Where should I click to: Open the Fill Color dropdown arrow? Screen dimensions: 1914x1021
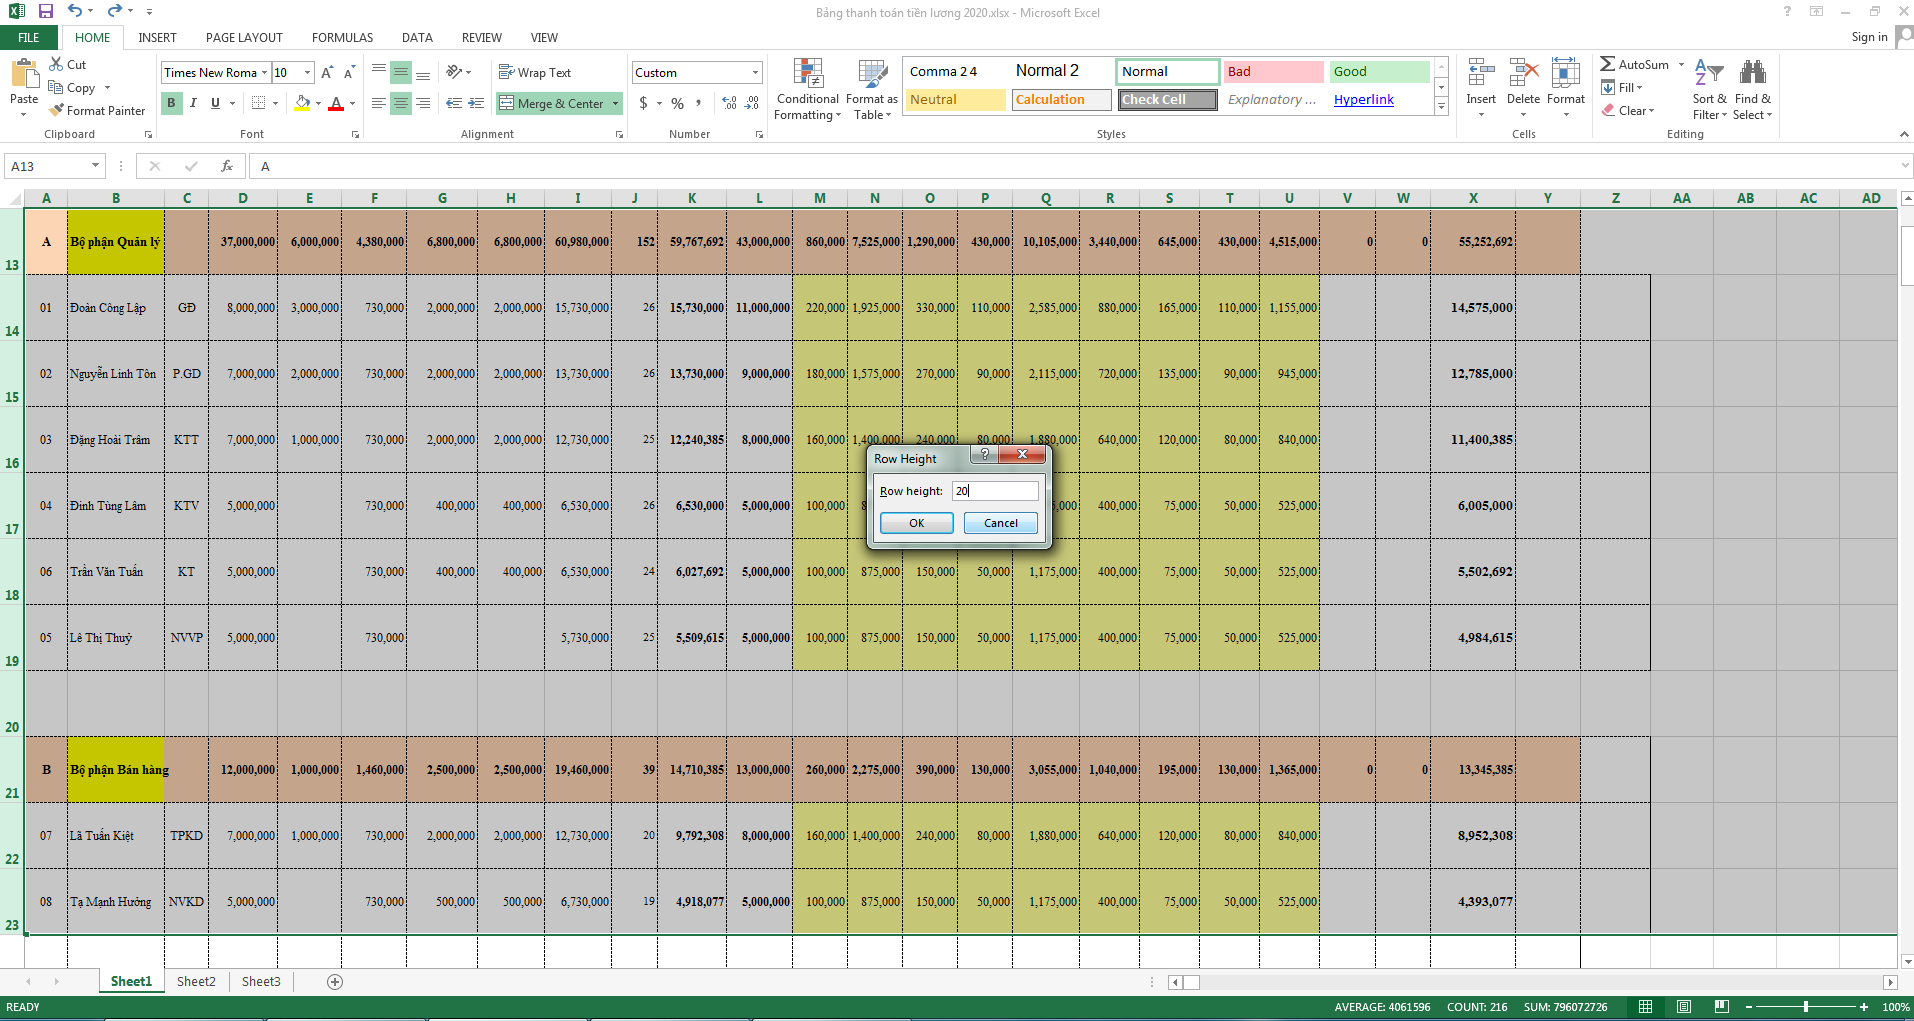point(316,103)
